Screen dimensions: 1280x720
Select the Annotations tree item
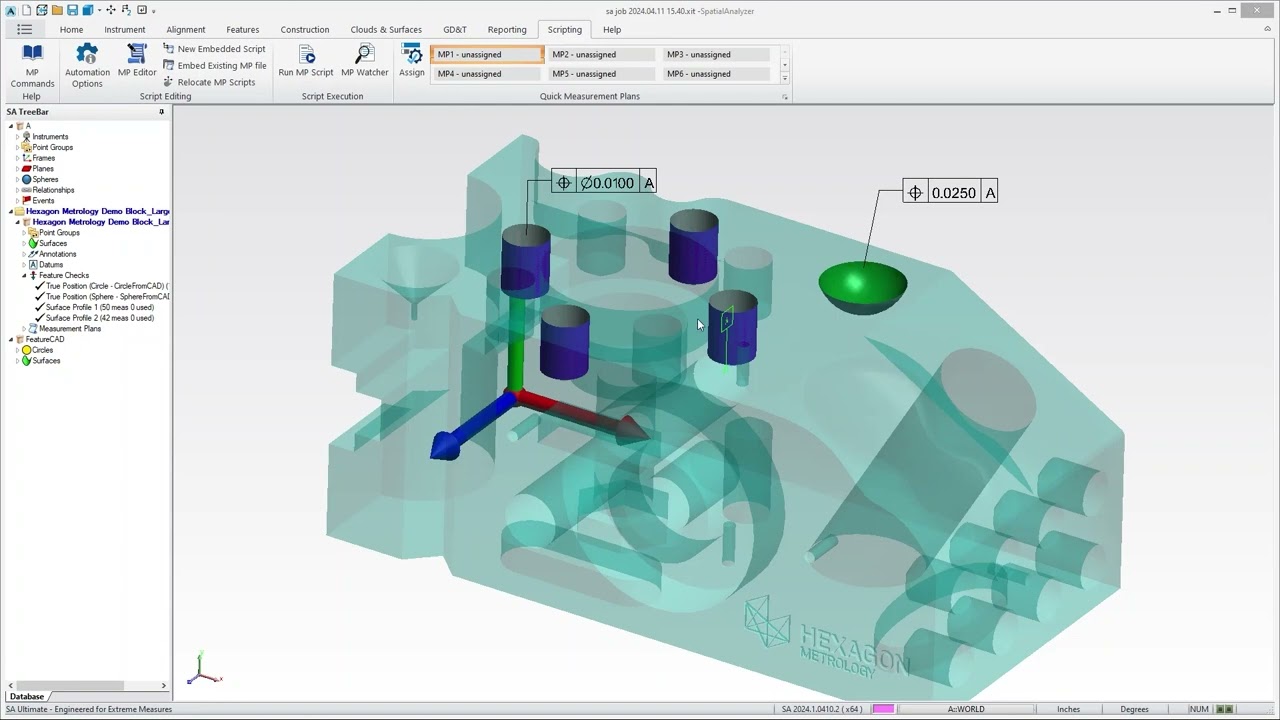(57, 254)
